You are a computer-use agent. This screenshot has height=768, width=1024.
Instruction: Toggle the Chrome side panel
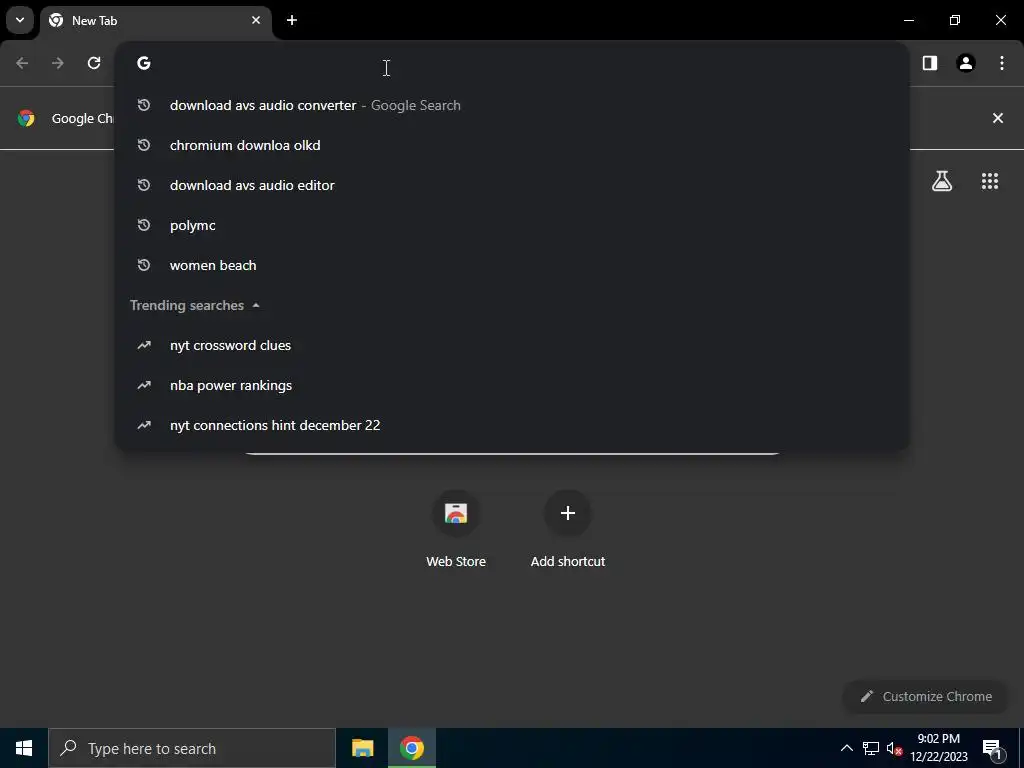(930, 63)
